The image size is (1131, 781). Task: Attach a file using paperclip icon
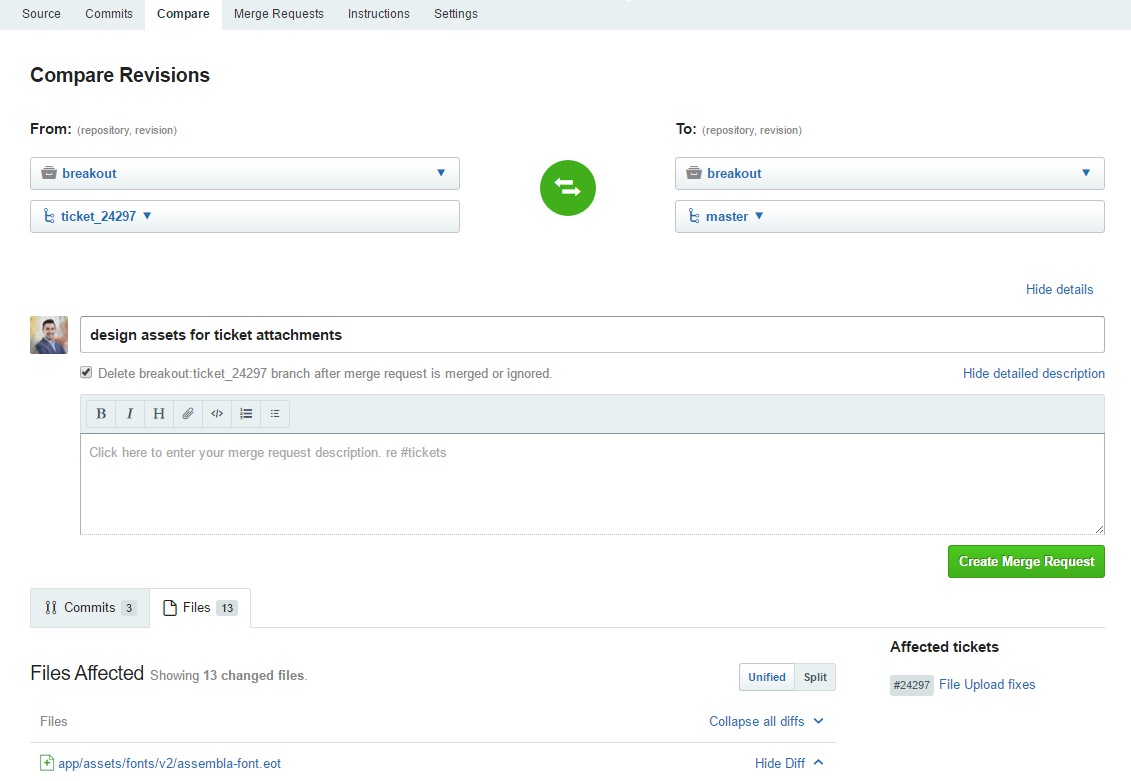coord(188,413)
